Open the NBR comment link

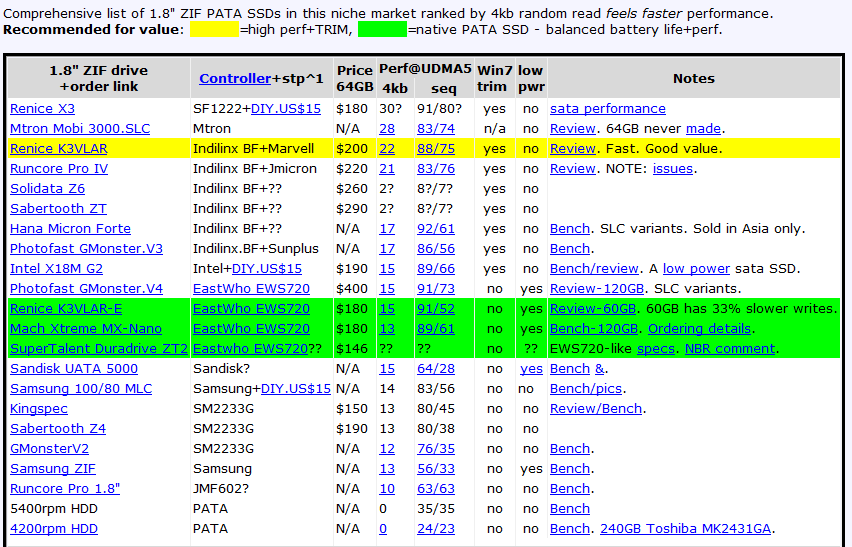(730, 349)
